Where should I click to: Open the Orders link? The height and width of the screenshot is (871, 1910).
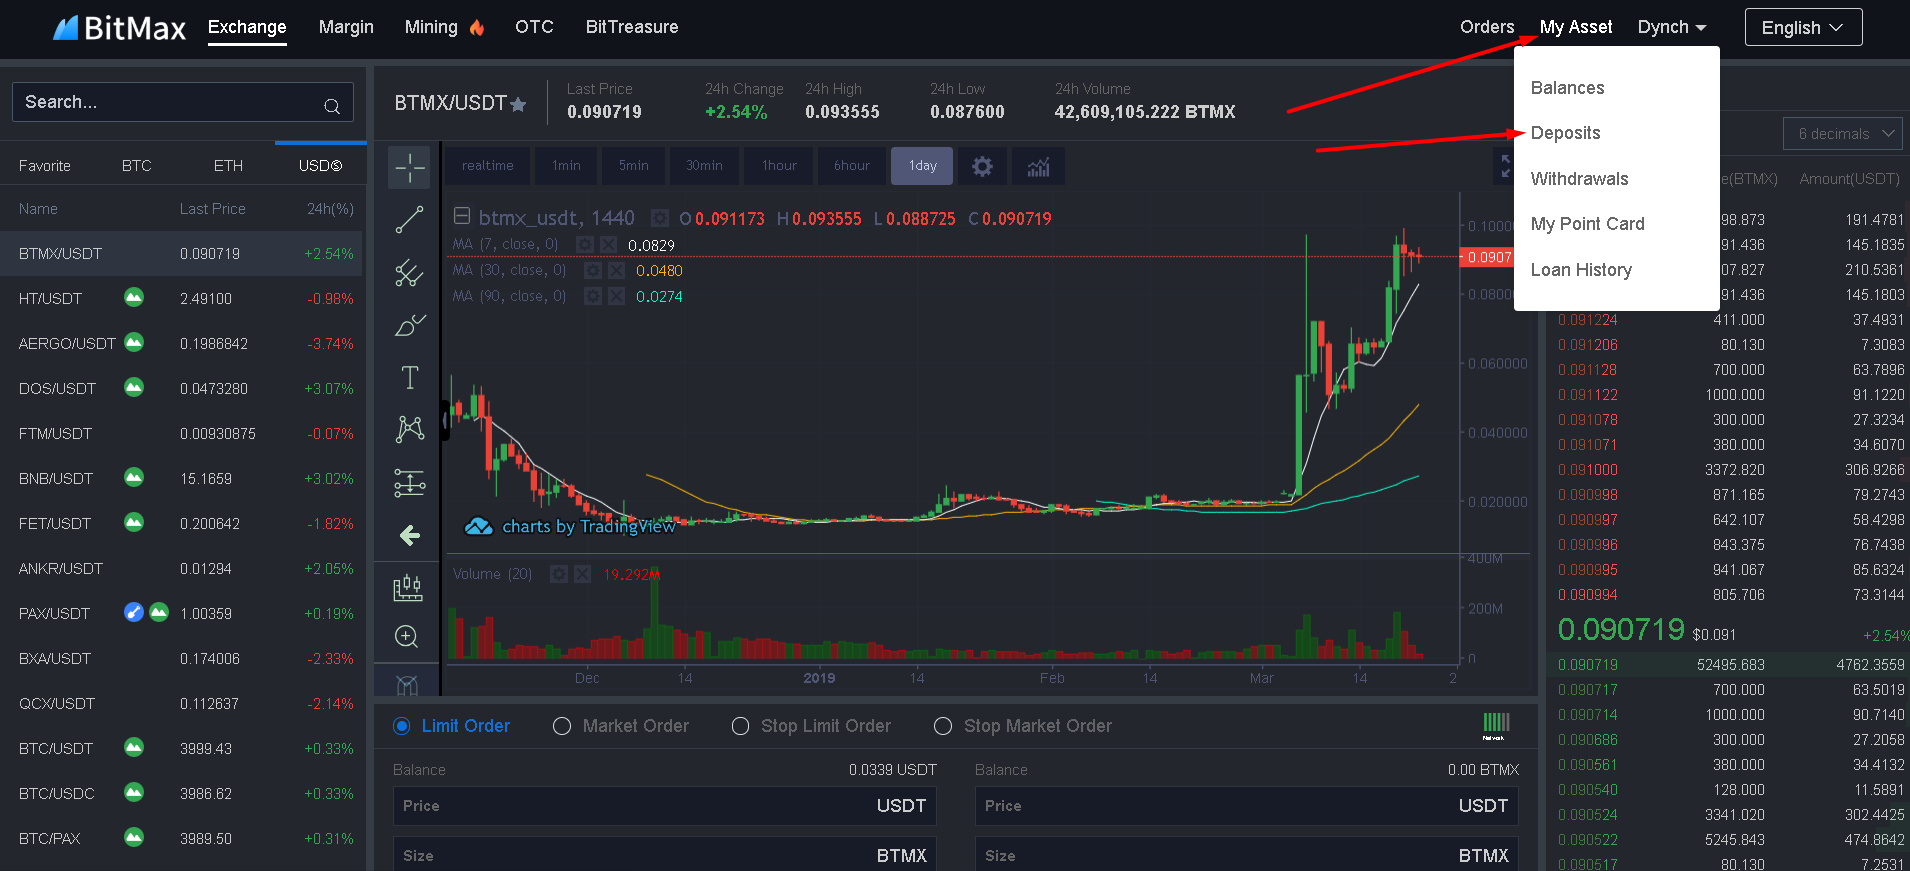click(1487, 27)
